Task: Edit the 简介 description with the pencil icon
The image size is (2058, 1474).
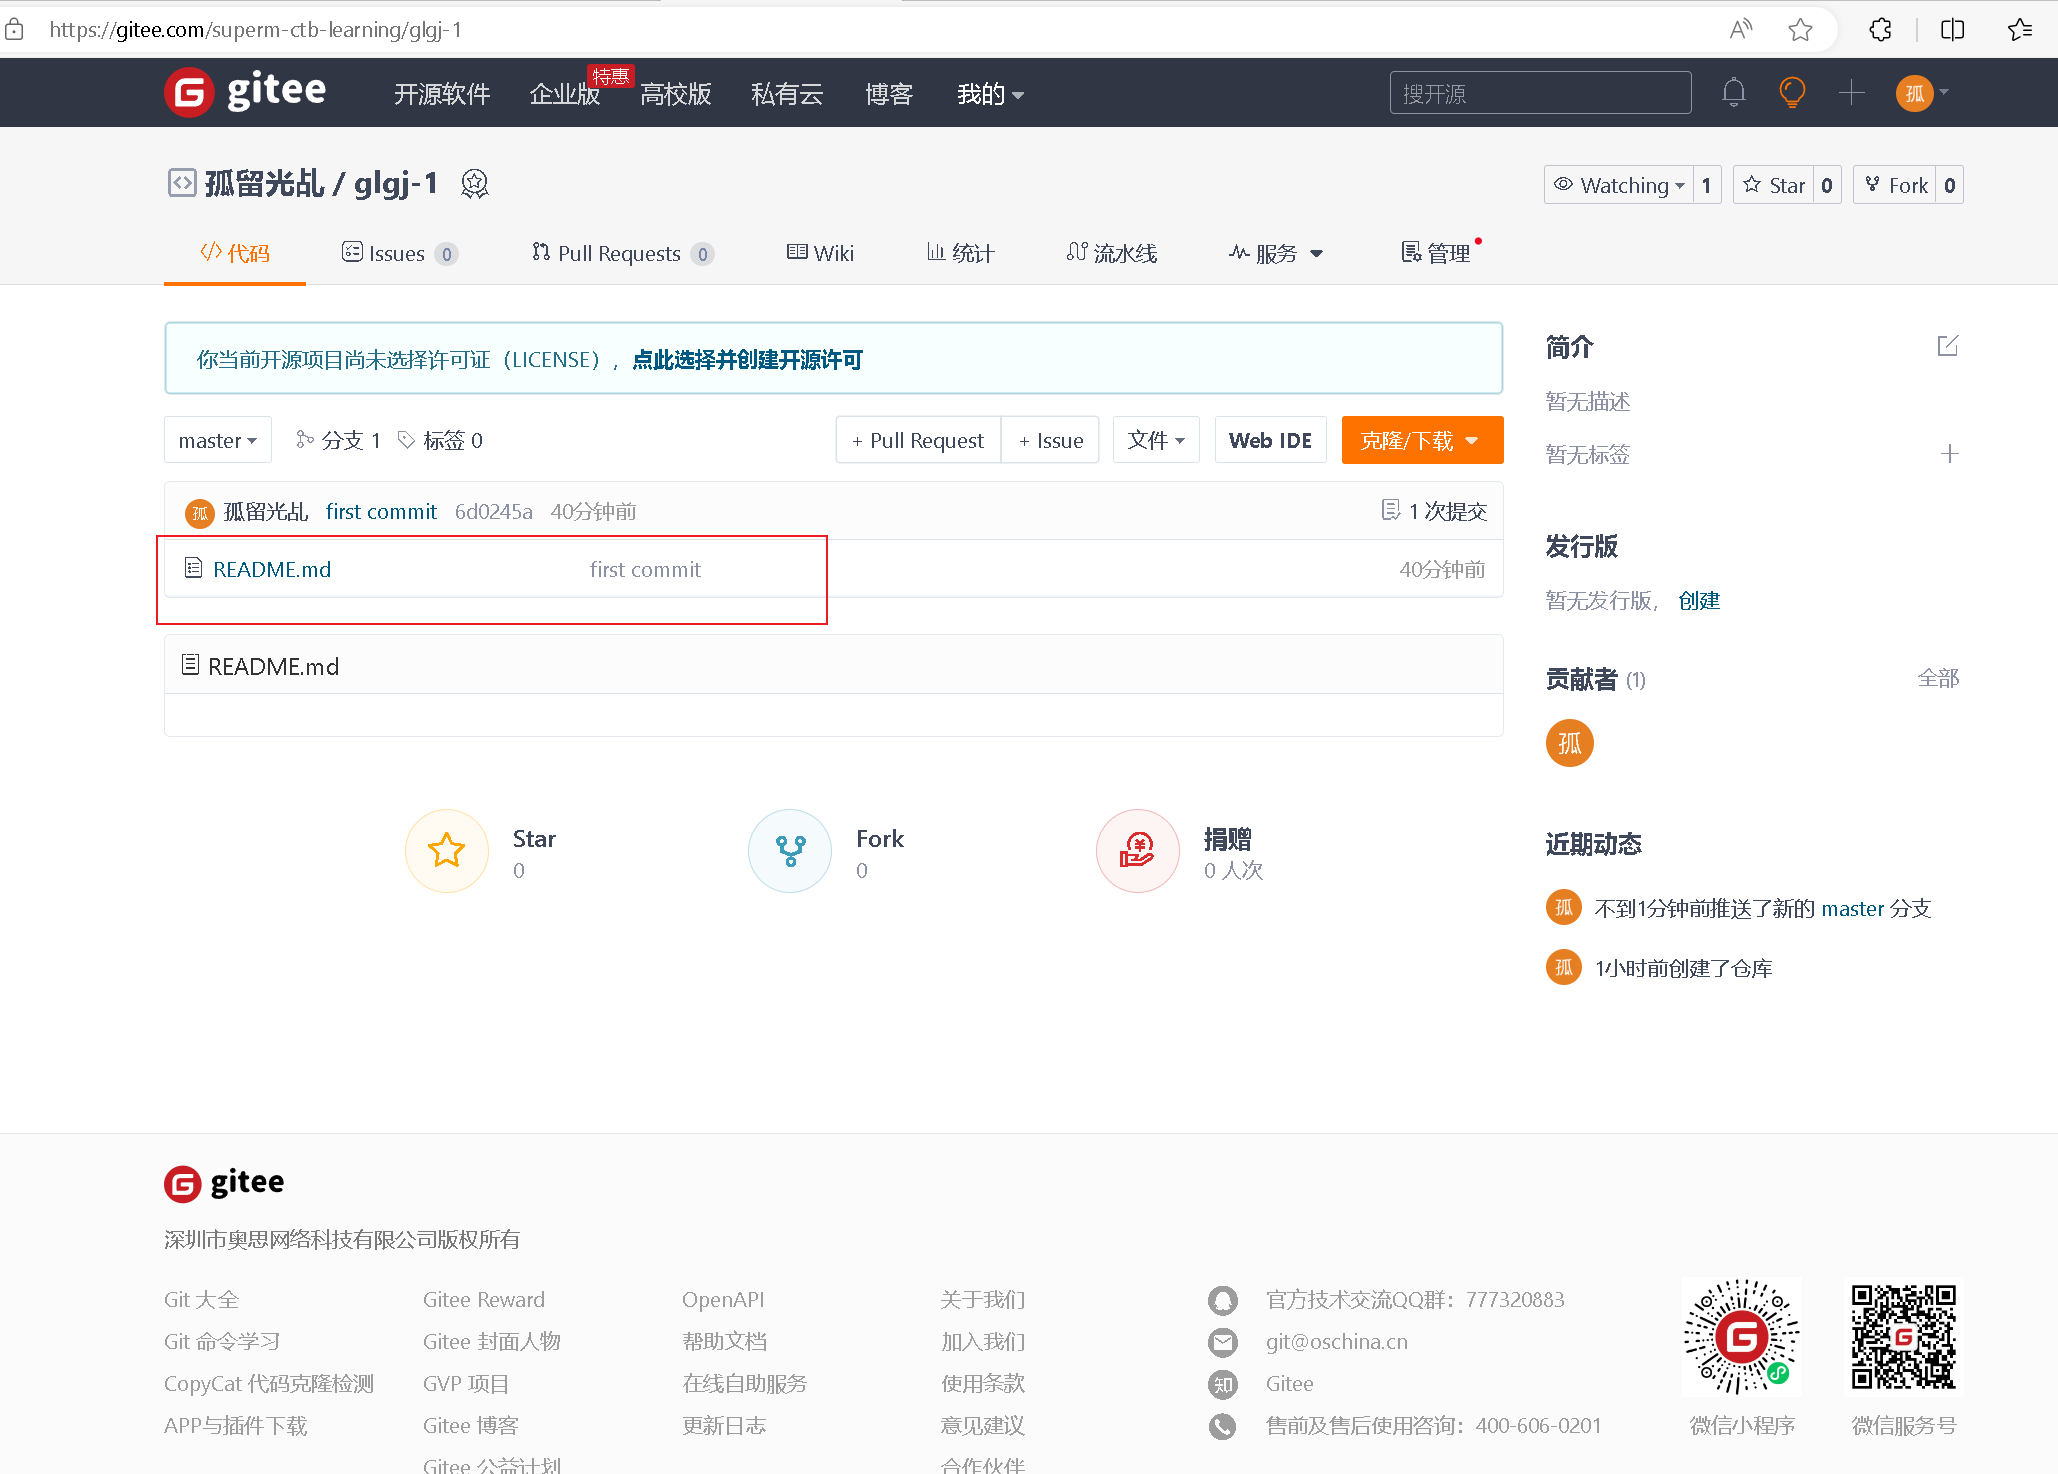Action: click(x=1947, y=346)
